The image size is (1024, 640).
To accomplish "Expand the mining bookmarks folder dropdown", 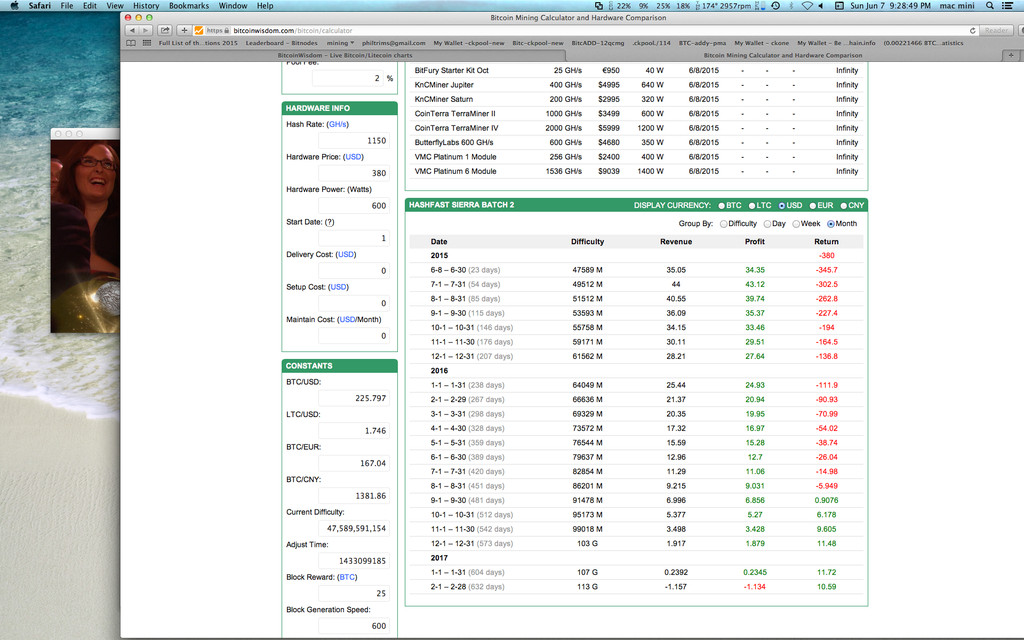I will [x=340, y=43].
